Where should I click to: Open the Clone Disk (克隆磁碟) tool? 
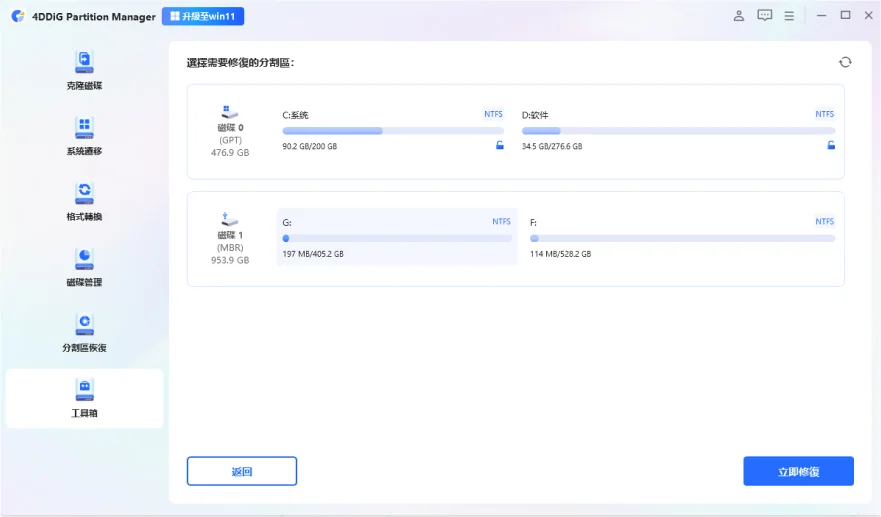(84, 70)
